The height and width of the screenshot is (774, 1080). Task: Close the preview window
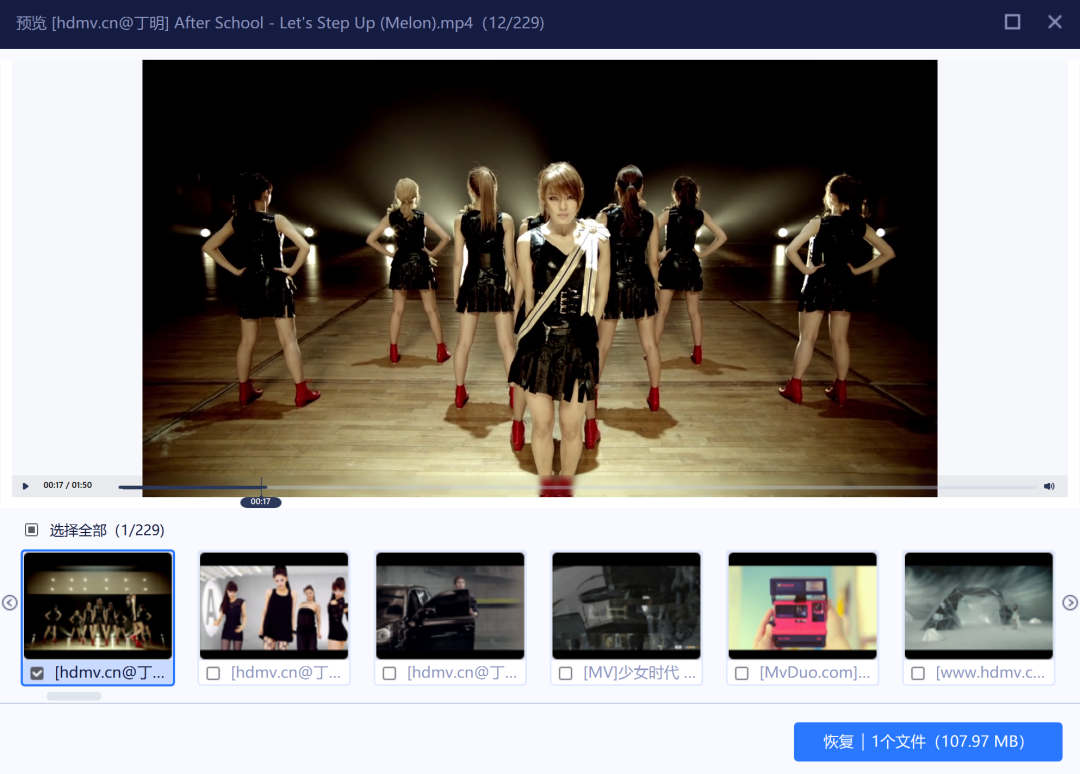tap(1055, 22)
